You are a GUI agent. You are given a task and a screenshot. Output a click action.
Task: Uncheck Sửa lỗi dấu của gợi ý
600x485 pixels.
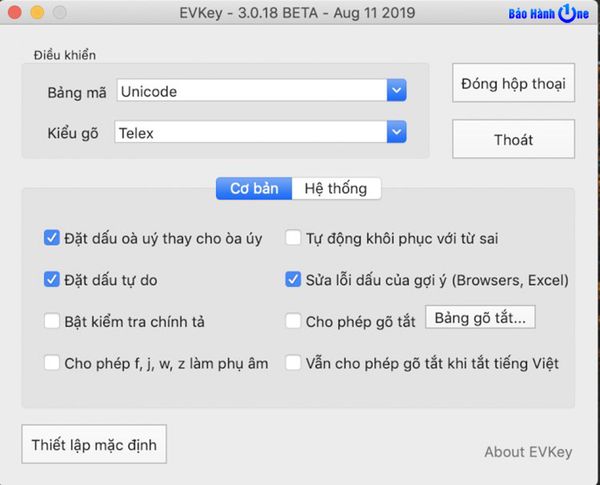click(x=293, y=280)
